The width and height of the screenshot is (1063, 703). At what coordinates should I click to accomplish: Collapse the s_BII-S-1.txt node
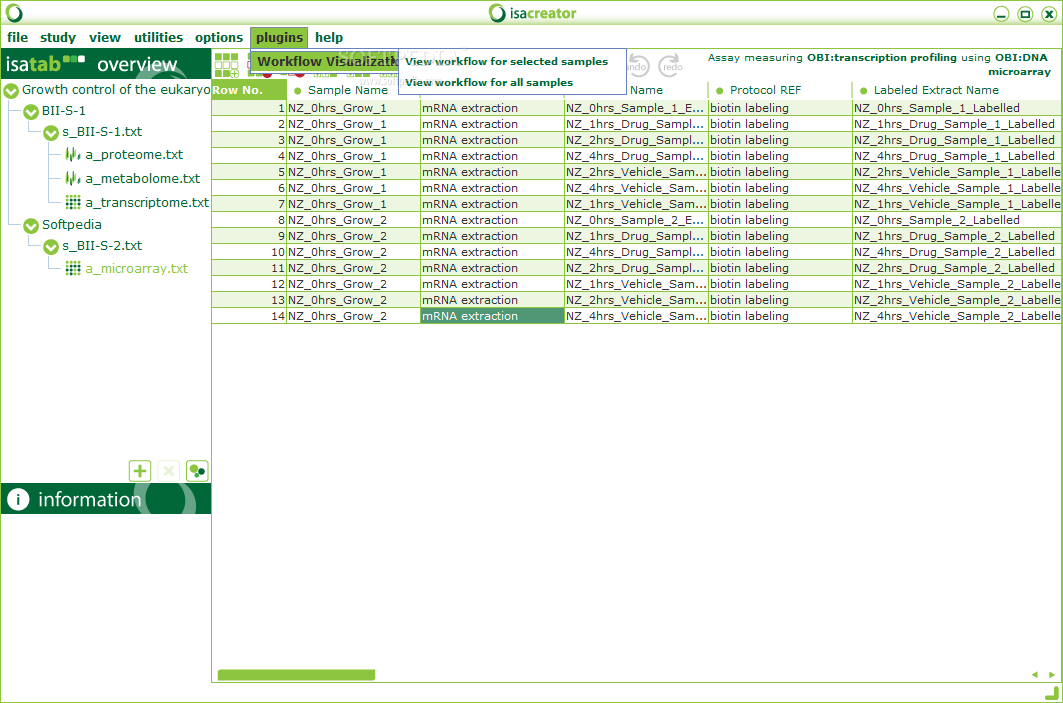click(x=52, y=133)
